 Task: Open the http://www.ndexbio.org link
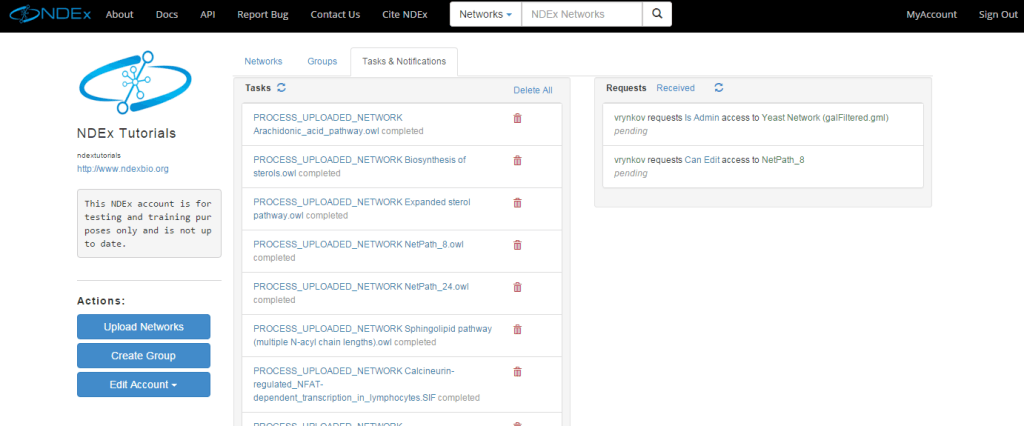click(123, 169)
